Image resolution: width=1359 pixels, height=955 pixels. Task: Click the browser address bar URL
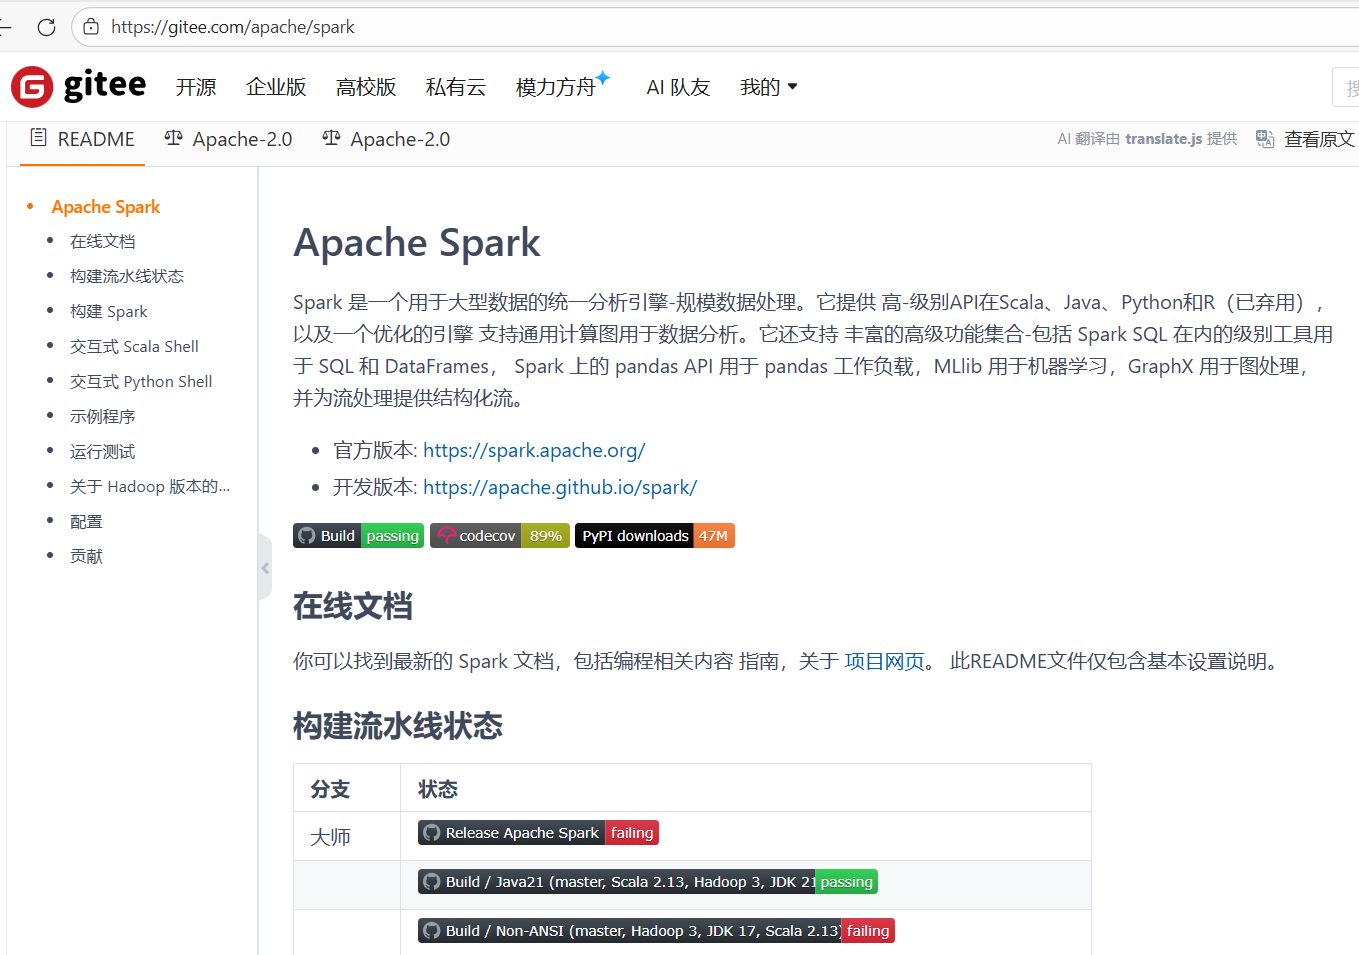pos(232,27)
